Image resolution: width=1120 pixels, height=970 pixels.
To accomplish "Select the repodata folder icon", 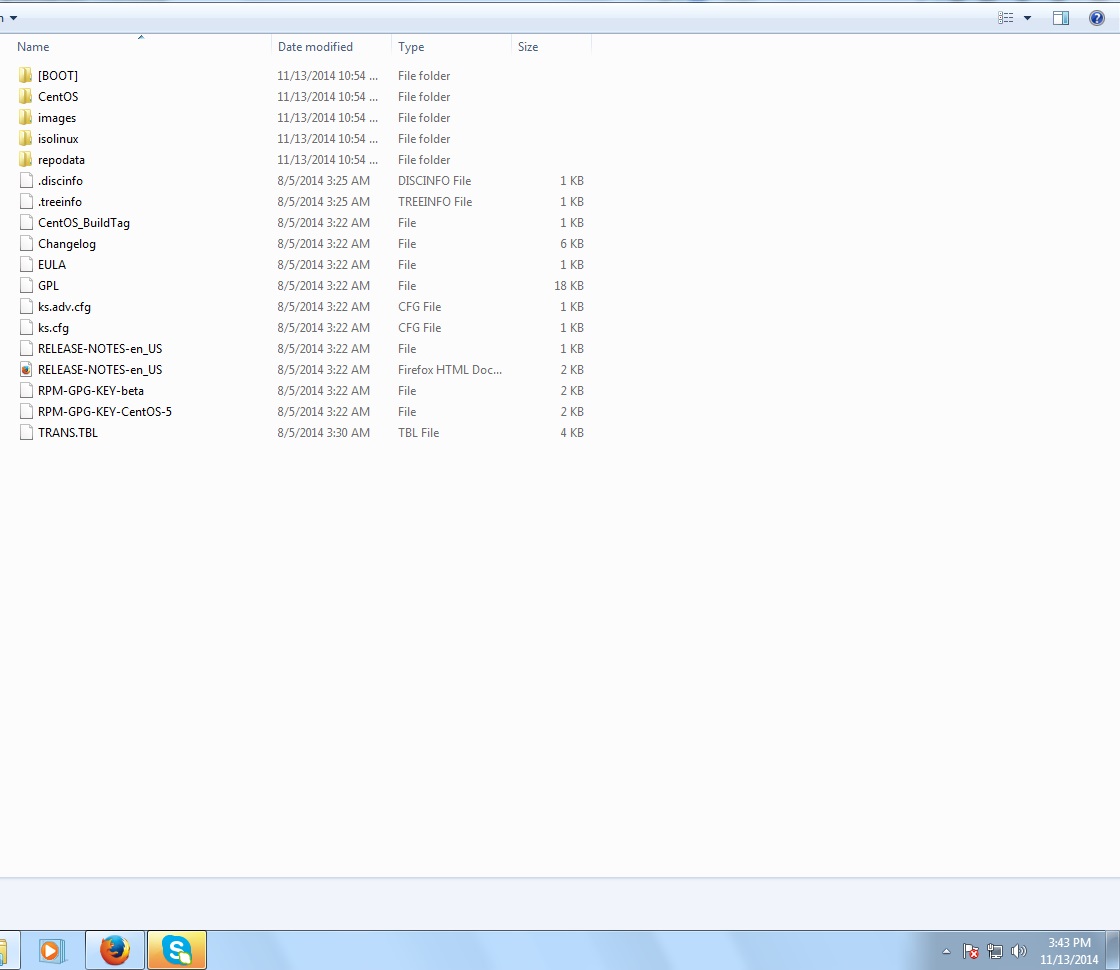I will point(26,159).
